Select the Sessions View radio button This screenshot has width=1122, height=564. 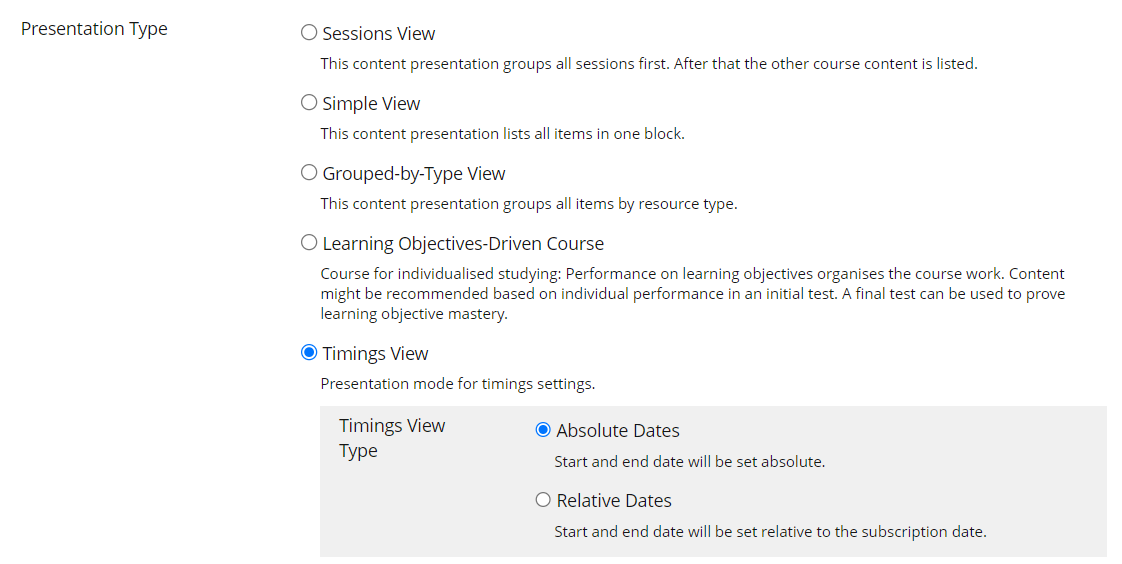(x=309, y=33)
